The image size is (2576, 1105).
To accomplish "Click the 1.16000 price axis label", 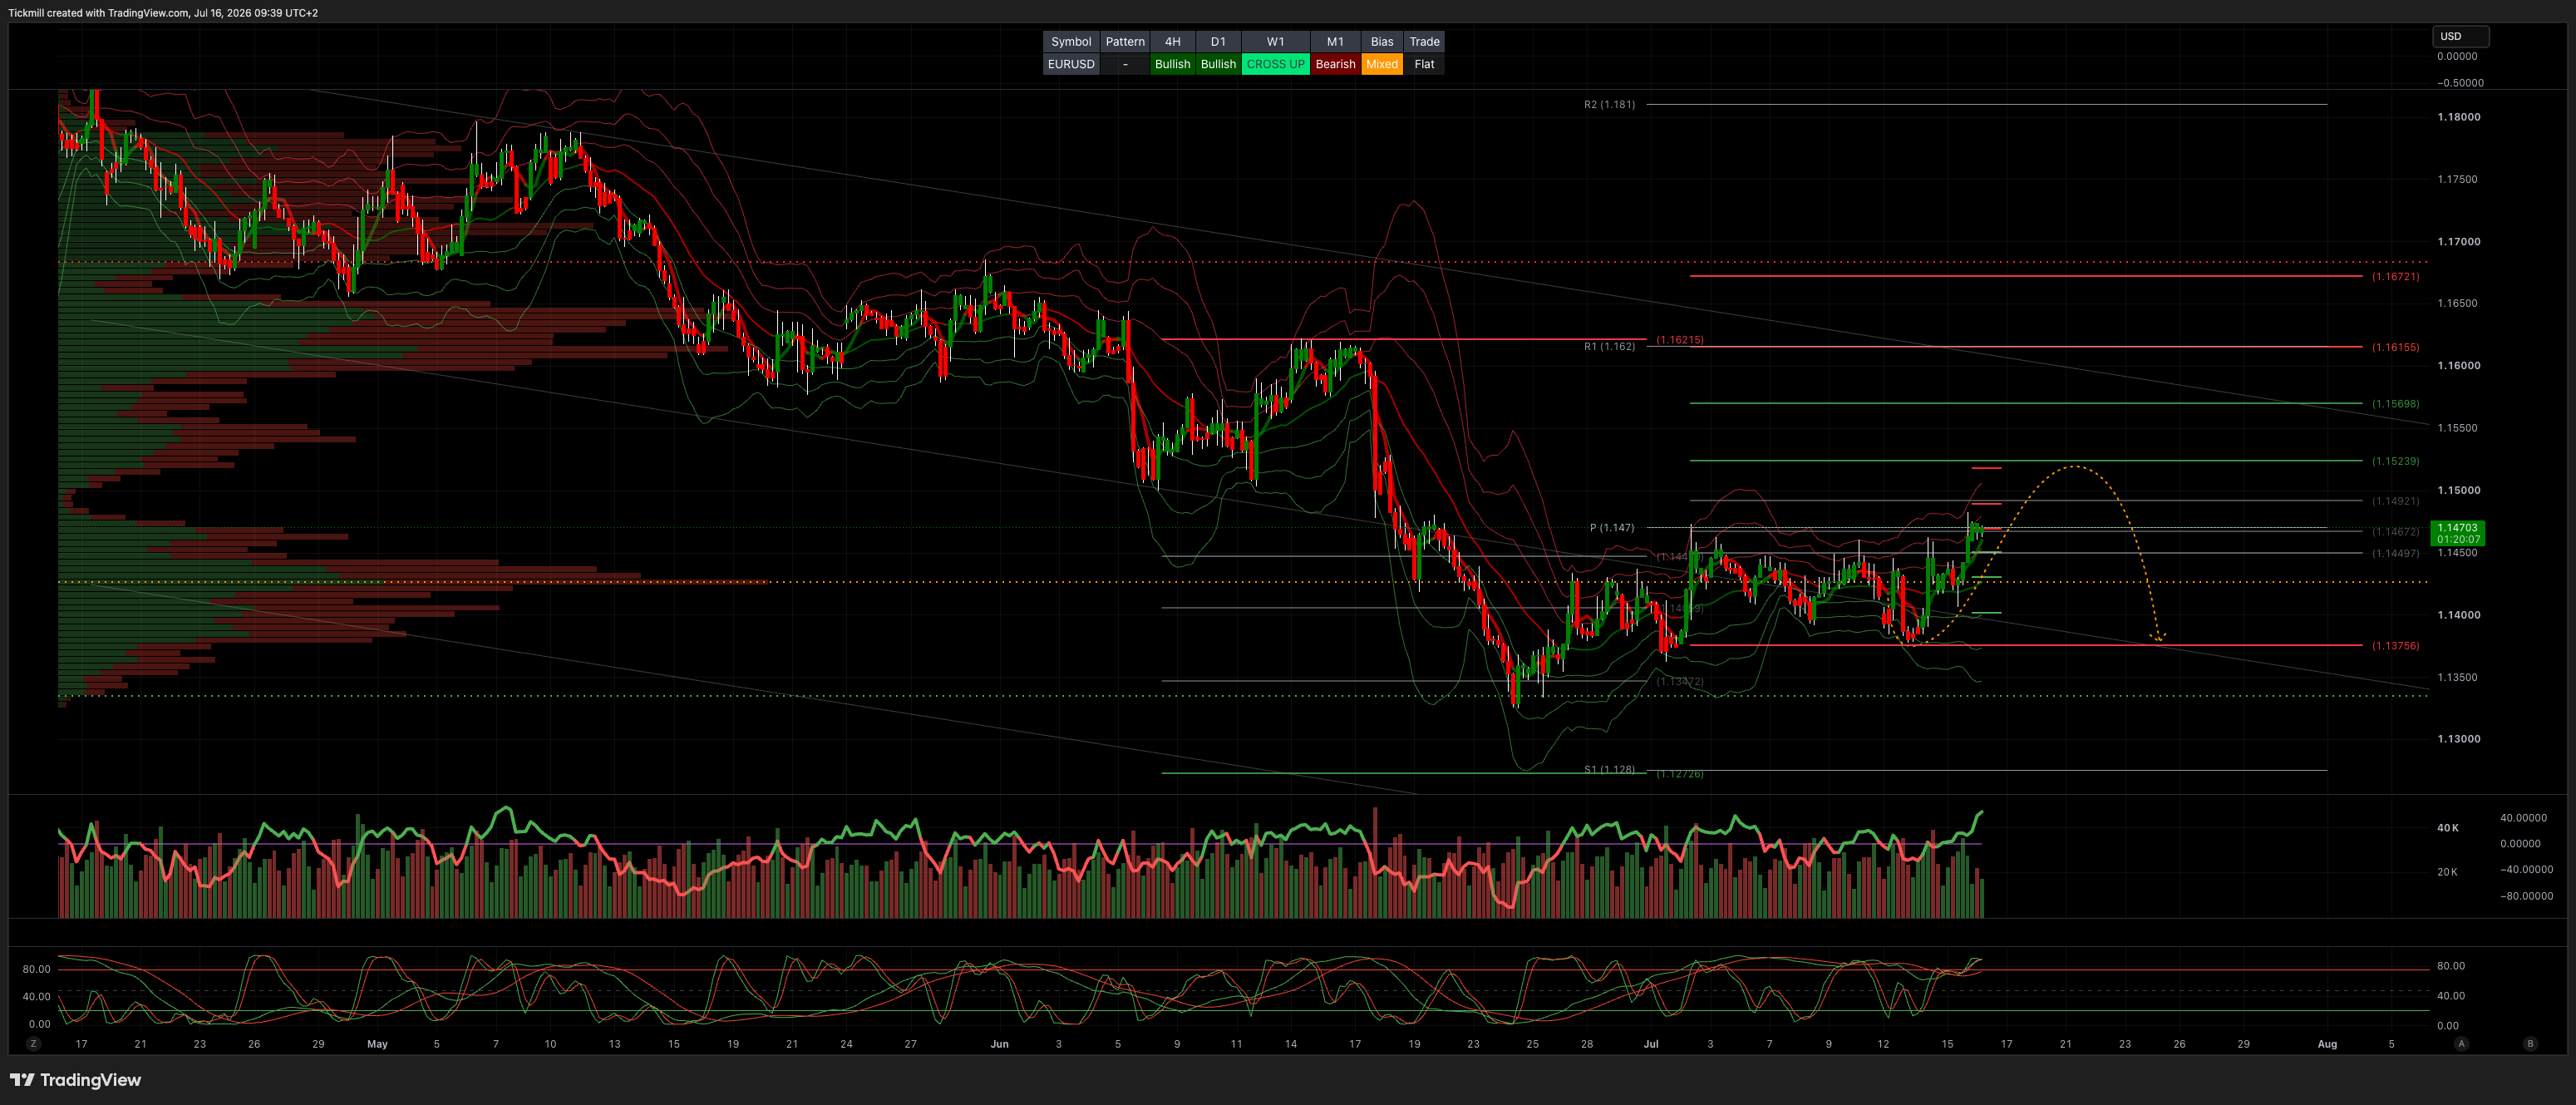I will 2458,366.
